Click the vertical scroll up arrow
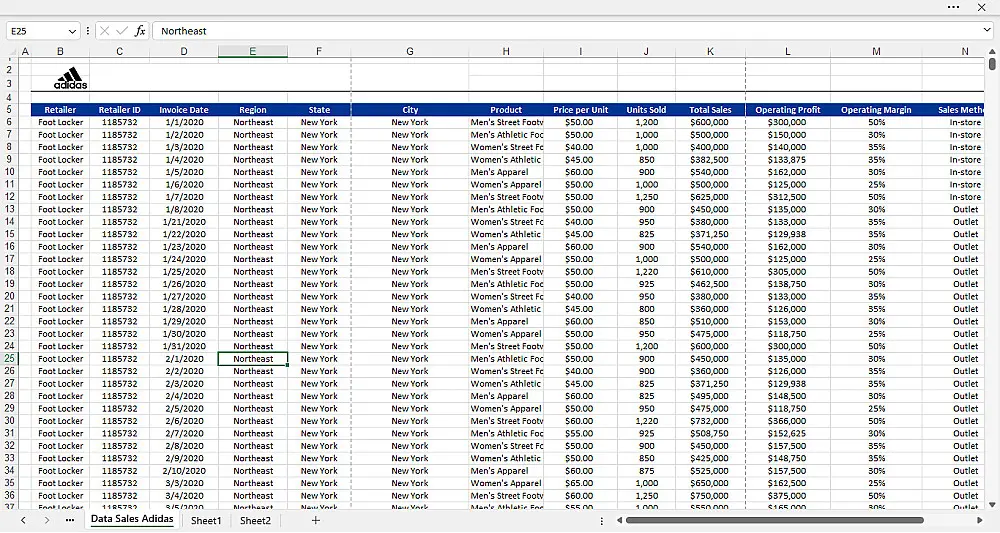Image resolution: width=1000 pixels, height=533 pixels. tap(992, 51)
